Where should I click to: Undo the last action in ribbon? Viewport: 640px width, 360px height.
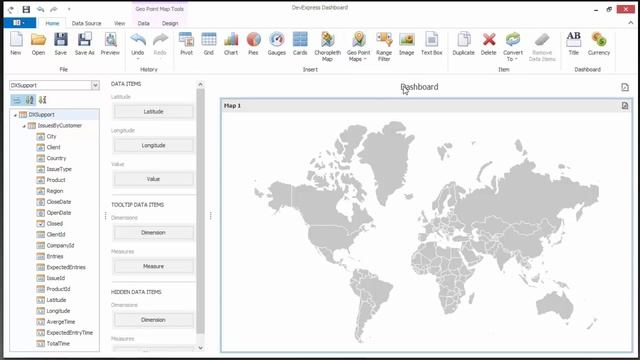click(x=138, y=43)
